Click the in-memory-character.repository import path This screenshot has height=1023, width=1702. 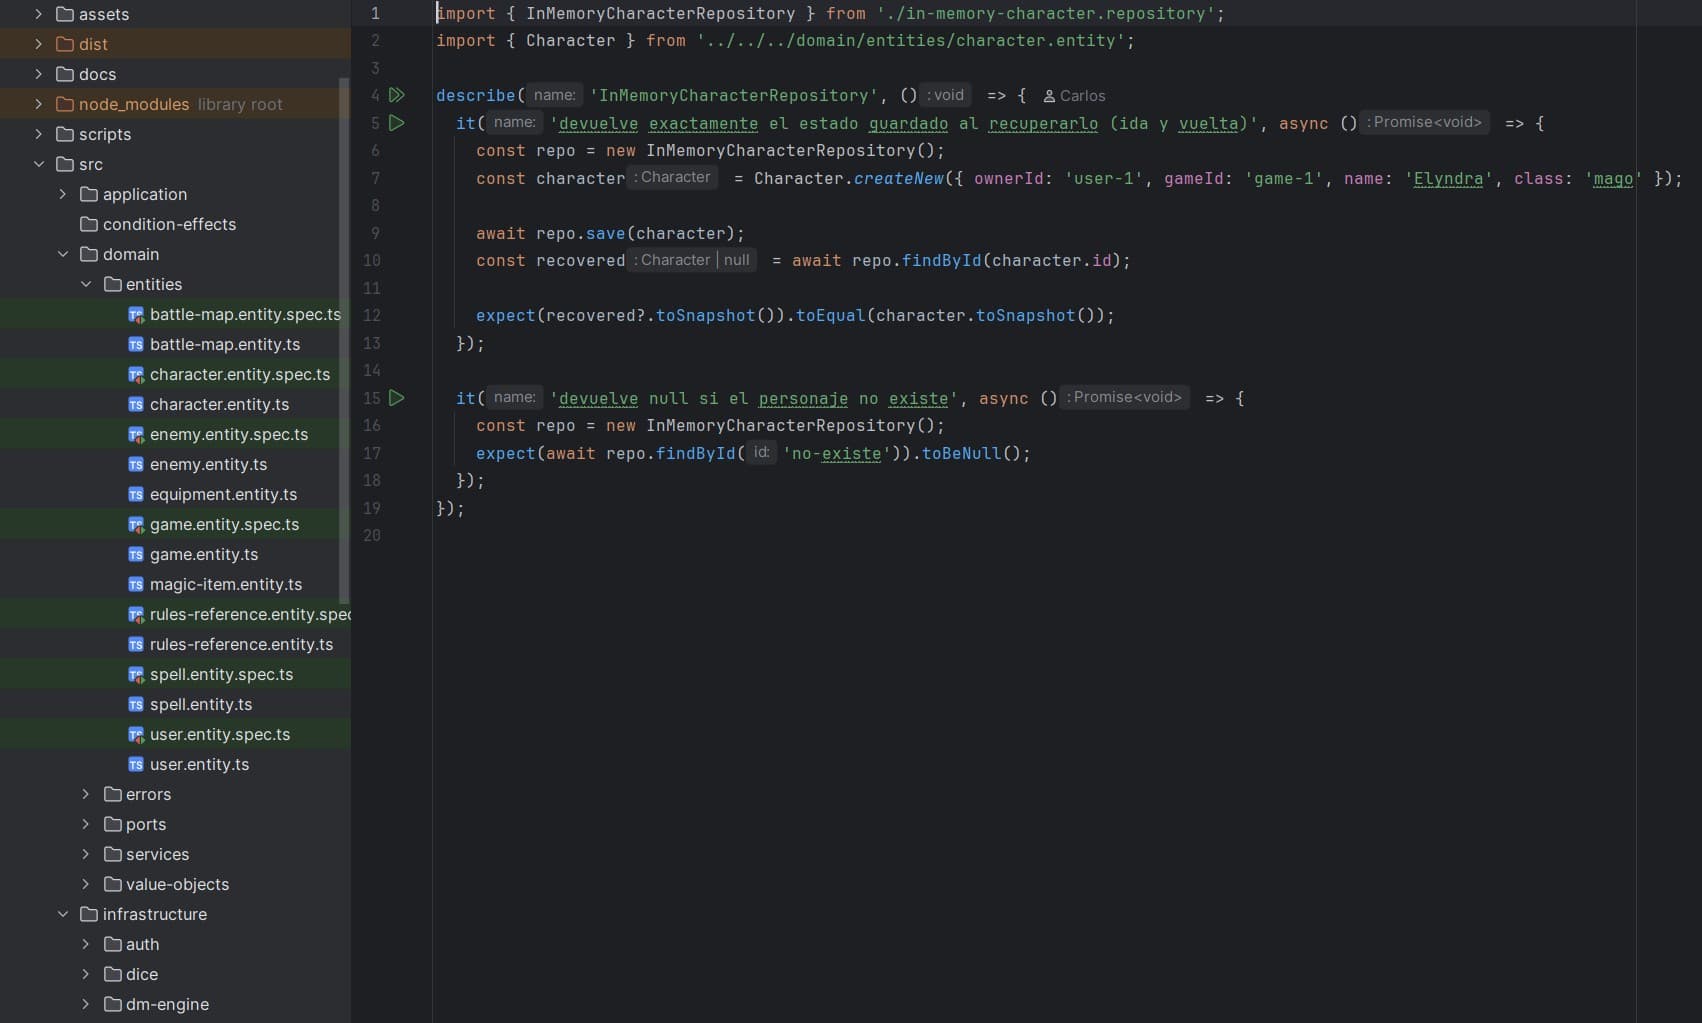tap(1045, 13)
